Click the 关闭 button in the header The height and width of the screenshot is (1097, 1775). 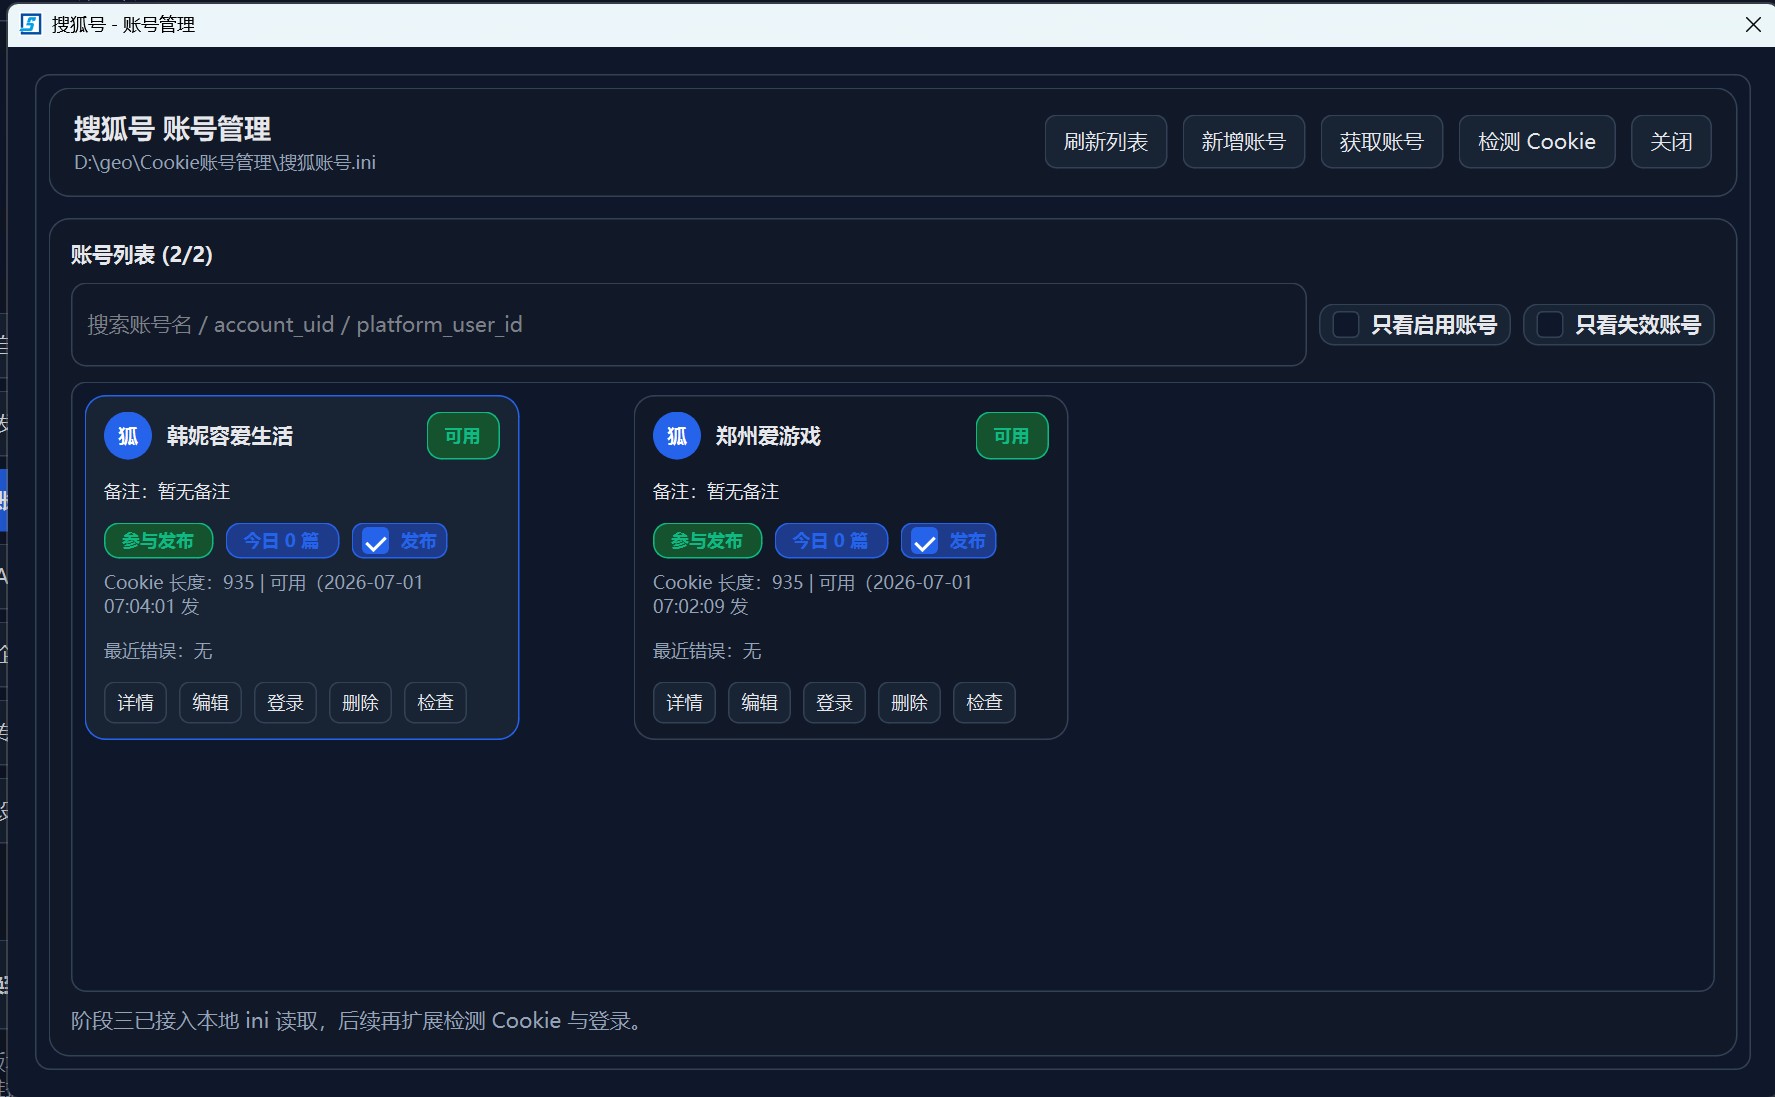coord(1671,142)
